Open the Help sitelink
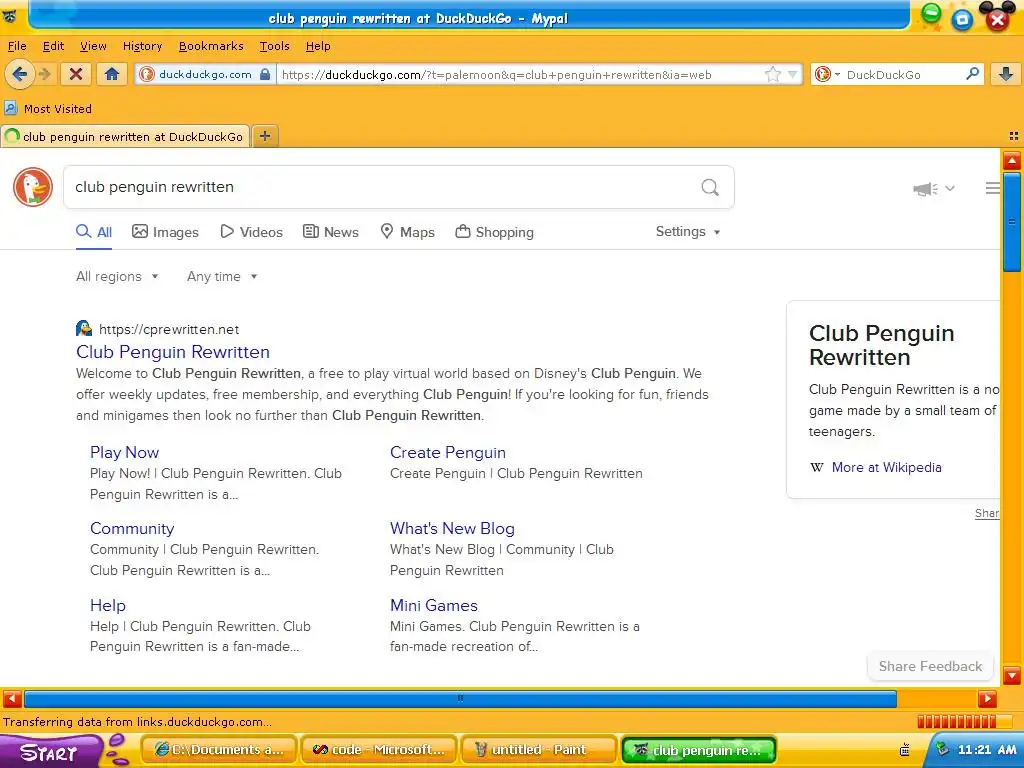Viewport: 1024px width, 768px height. (x=108, y=605)
